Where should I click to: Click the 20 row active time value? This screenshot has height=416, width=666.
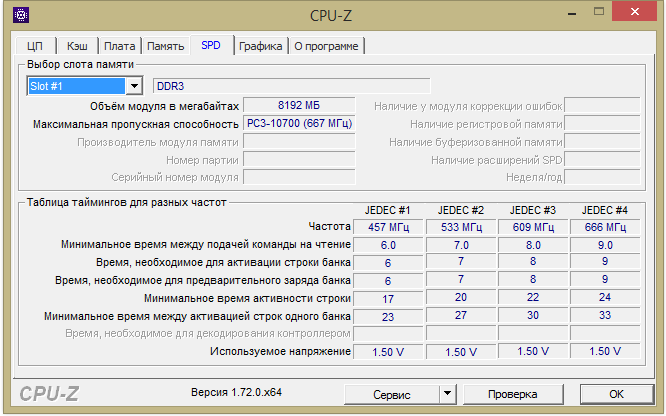(x=461, y=297)
